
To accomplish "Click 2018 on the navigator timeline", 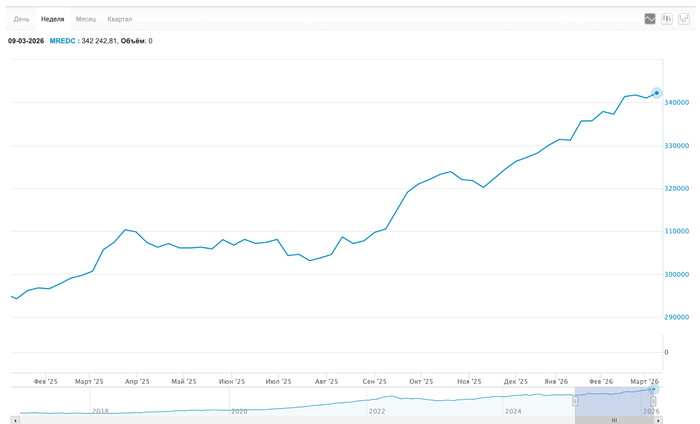I will [100, 411].
